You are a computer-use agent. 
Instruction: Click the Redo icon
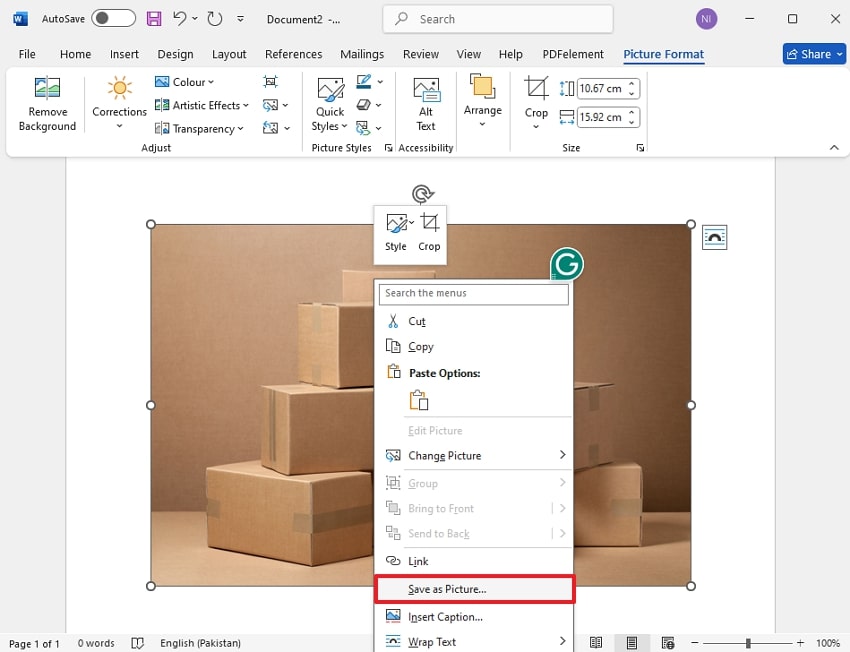215,19
